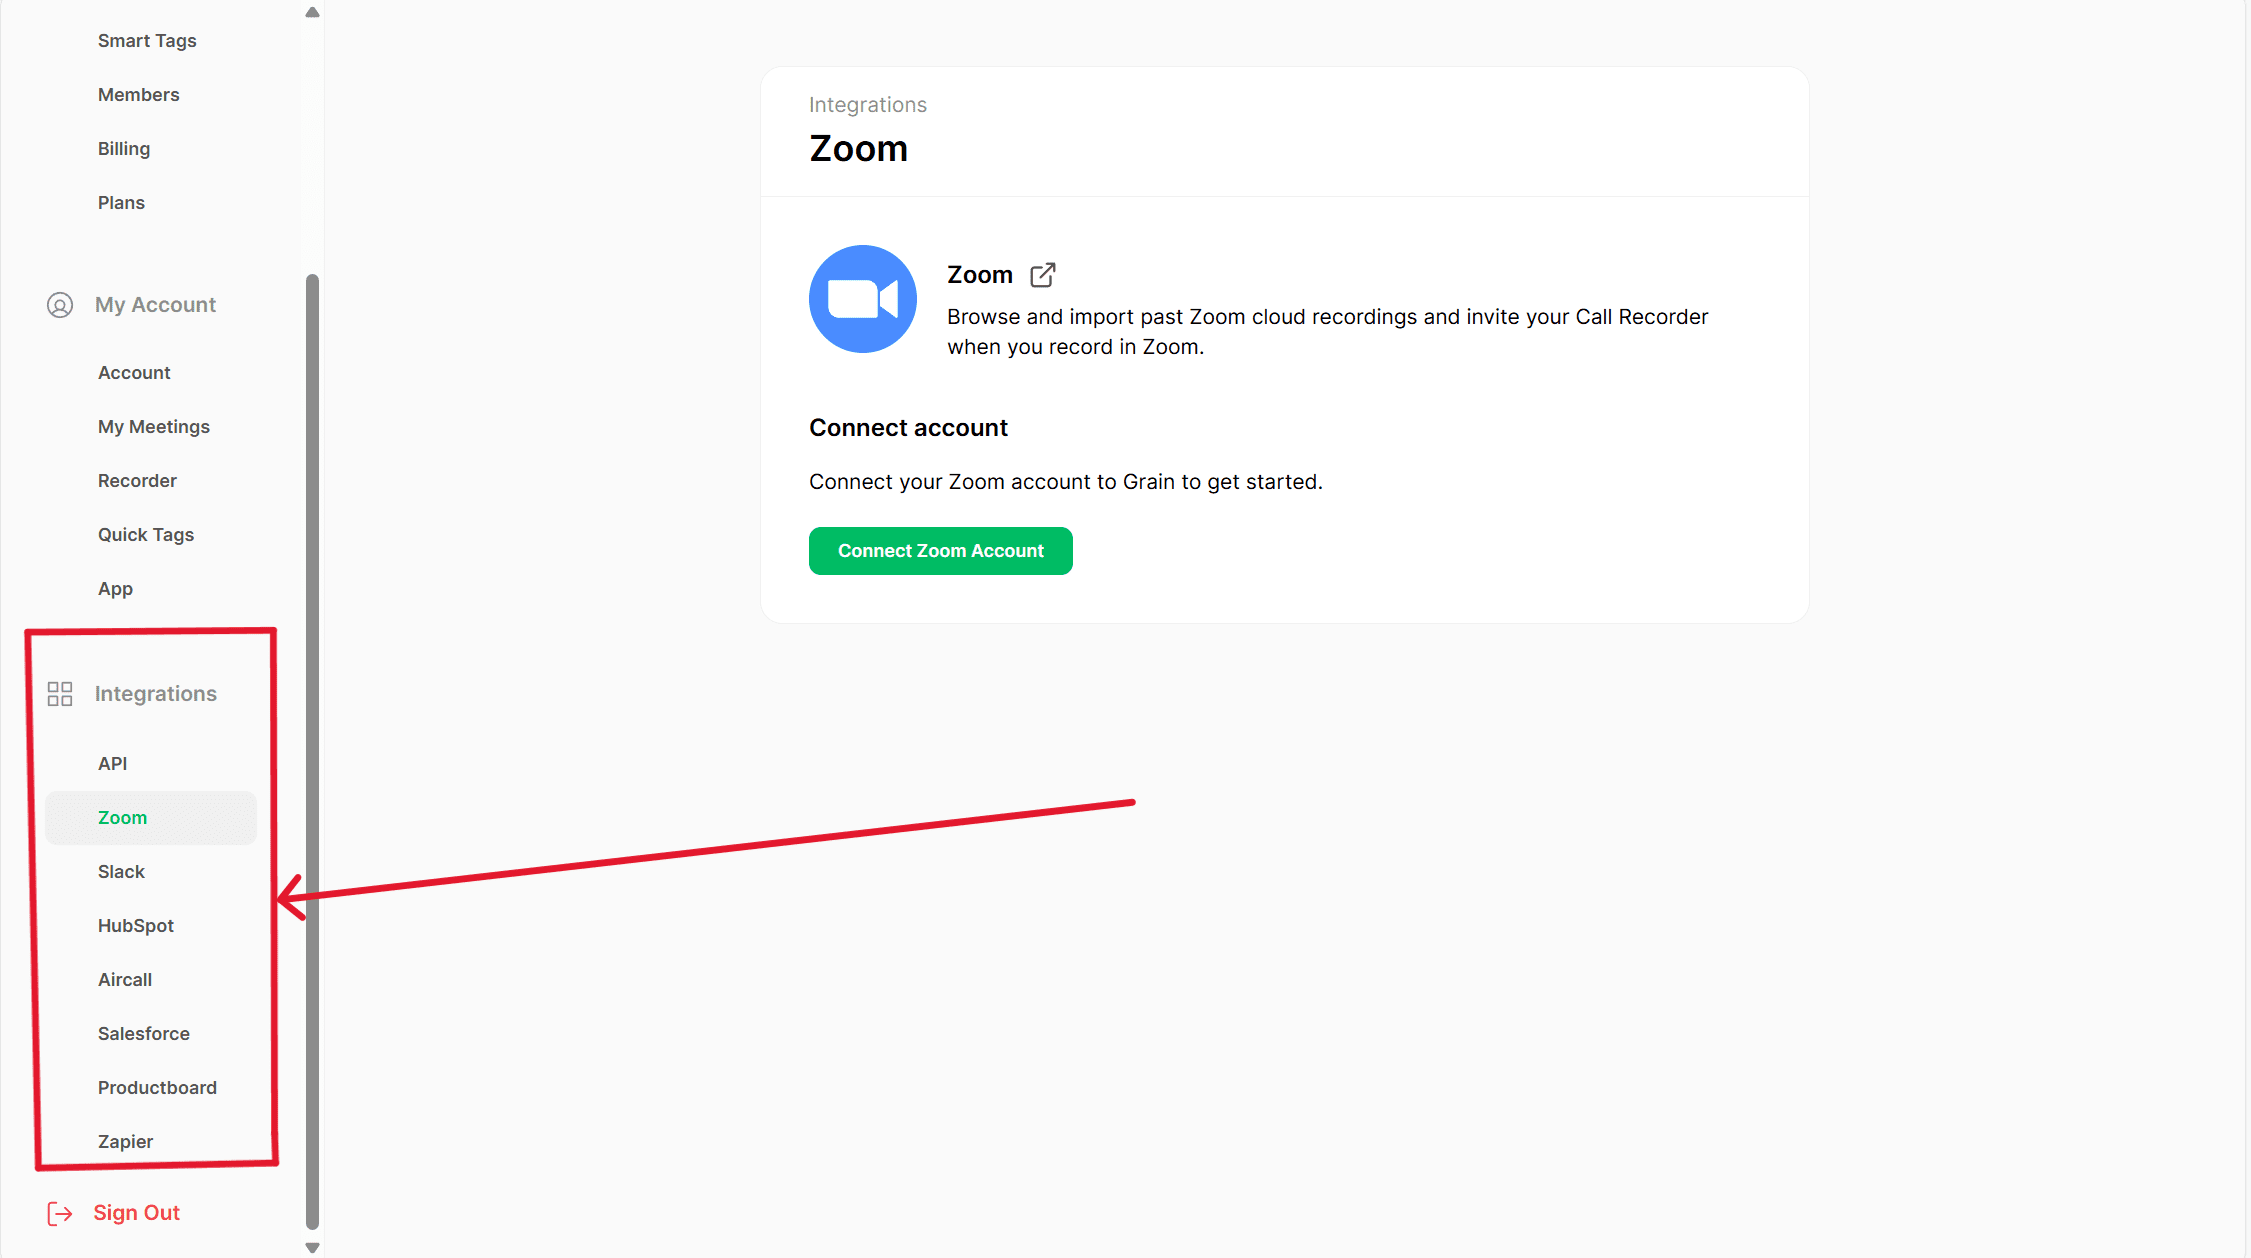
Task: Toggle to Quick Tags settings page
Action: click(x=145, y=533)
